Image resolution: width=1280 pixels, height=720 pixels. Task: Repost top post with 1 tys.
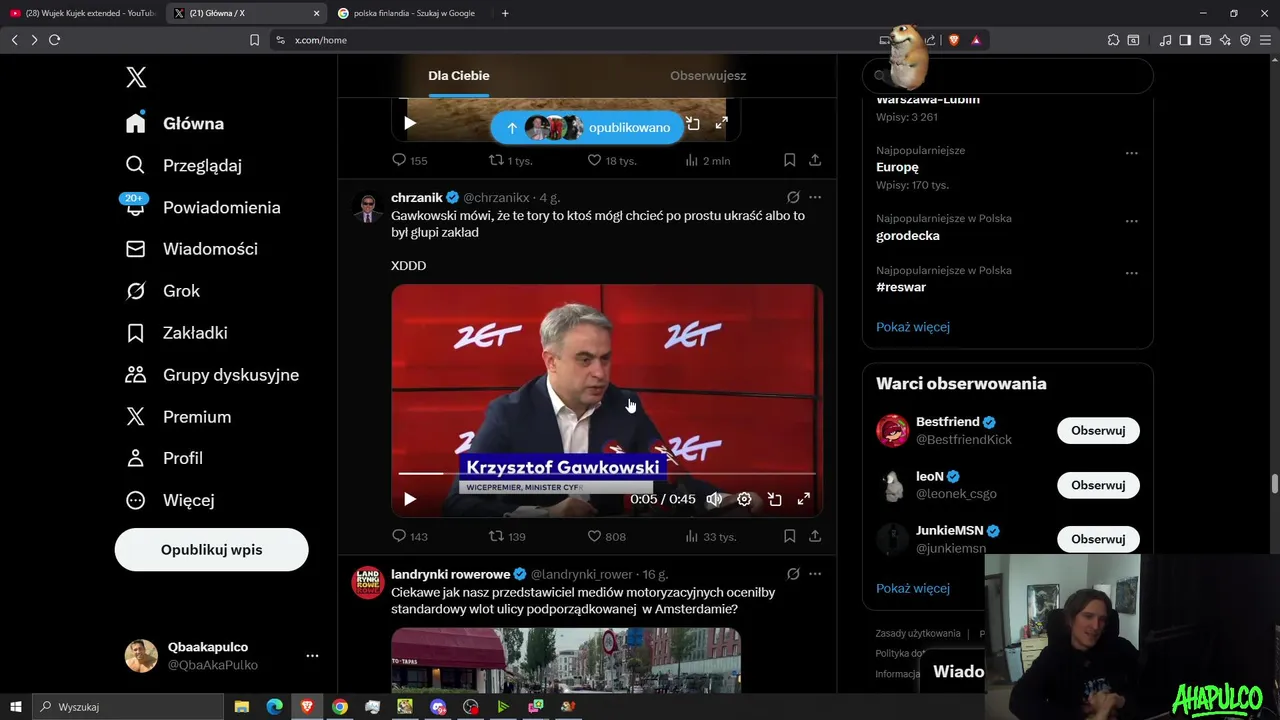pos(510,160)
